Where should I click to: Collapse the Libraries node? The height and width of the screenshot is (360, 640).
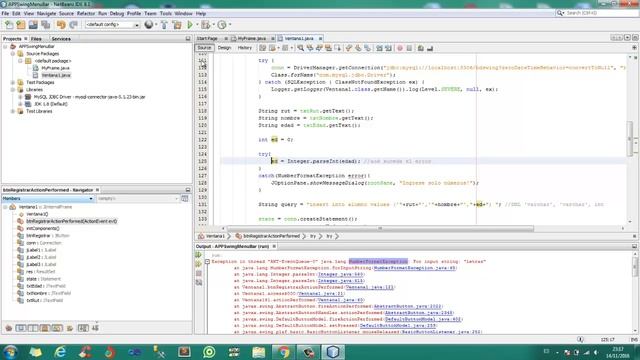pyautogui.click(x=13, y=90)
